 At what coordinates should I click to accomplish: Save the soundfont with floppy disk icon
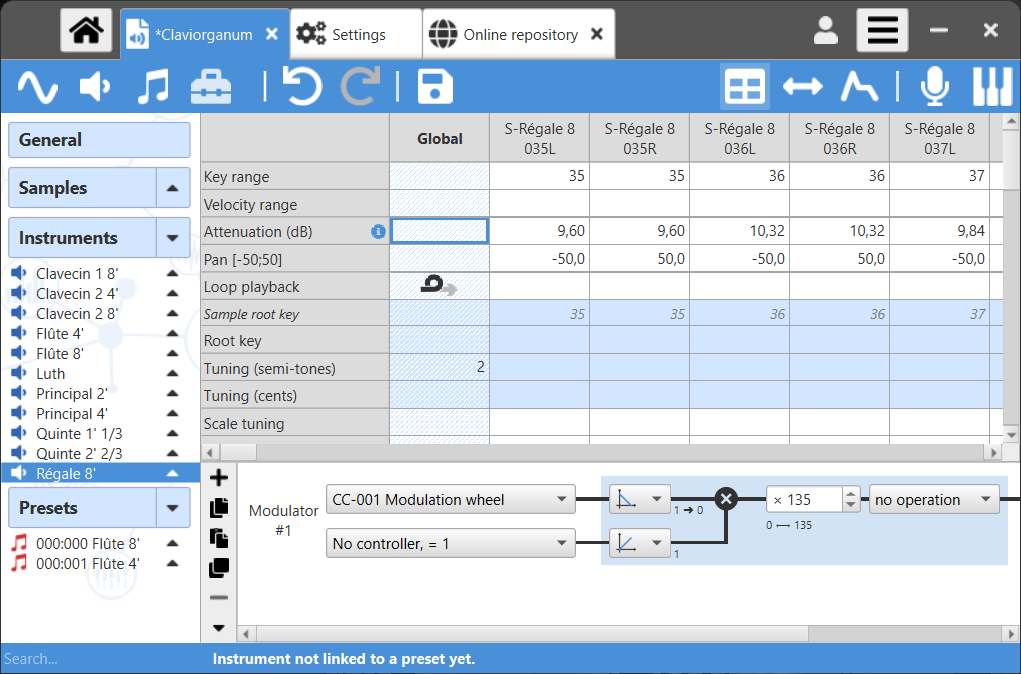click(x=435, y=87)
